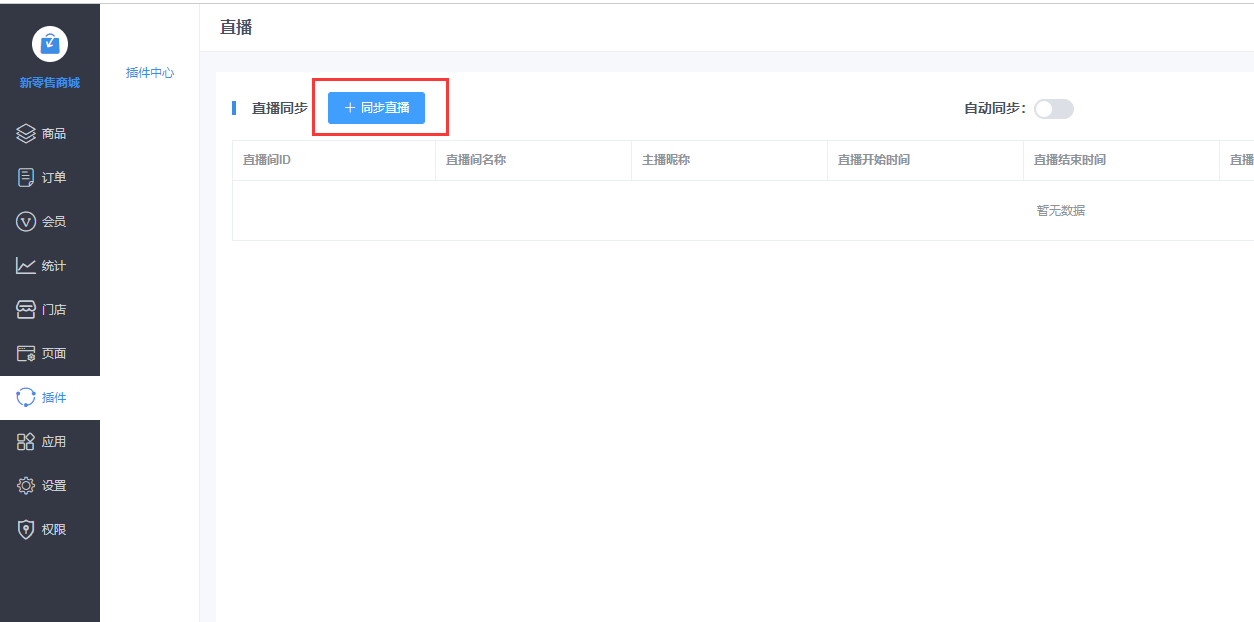The height and width of the screenshot is (622, 1254).
Task: Open the 商品 menu label
Action: pyautogui.click(x=54, y=133)
